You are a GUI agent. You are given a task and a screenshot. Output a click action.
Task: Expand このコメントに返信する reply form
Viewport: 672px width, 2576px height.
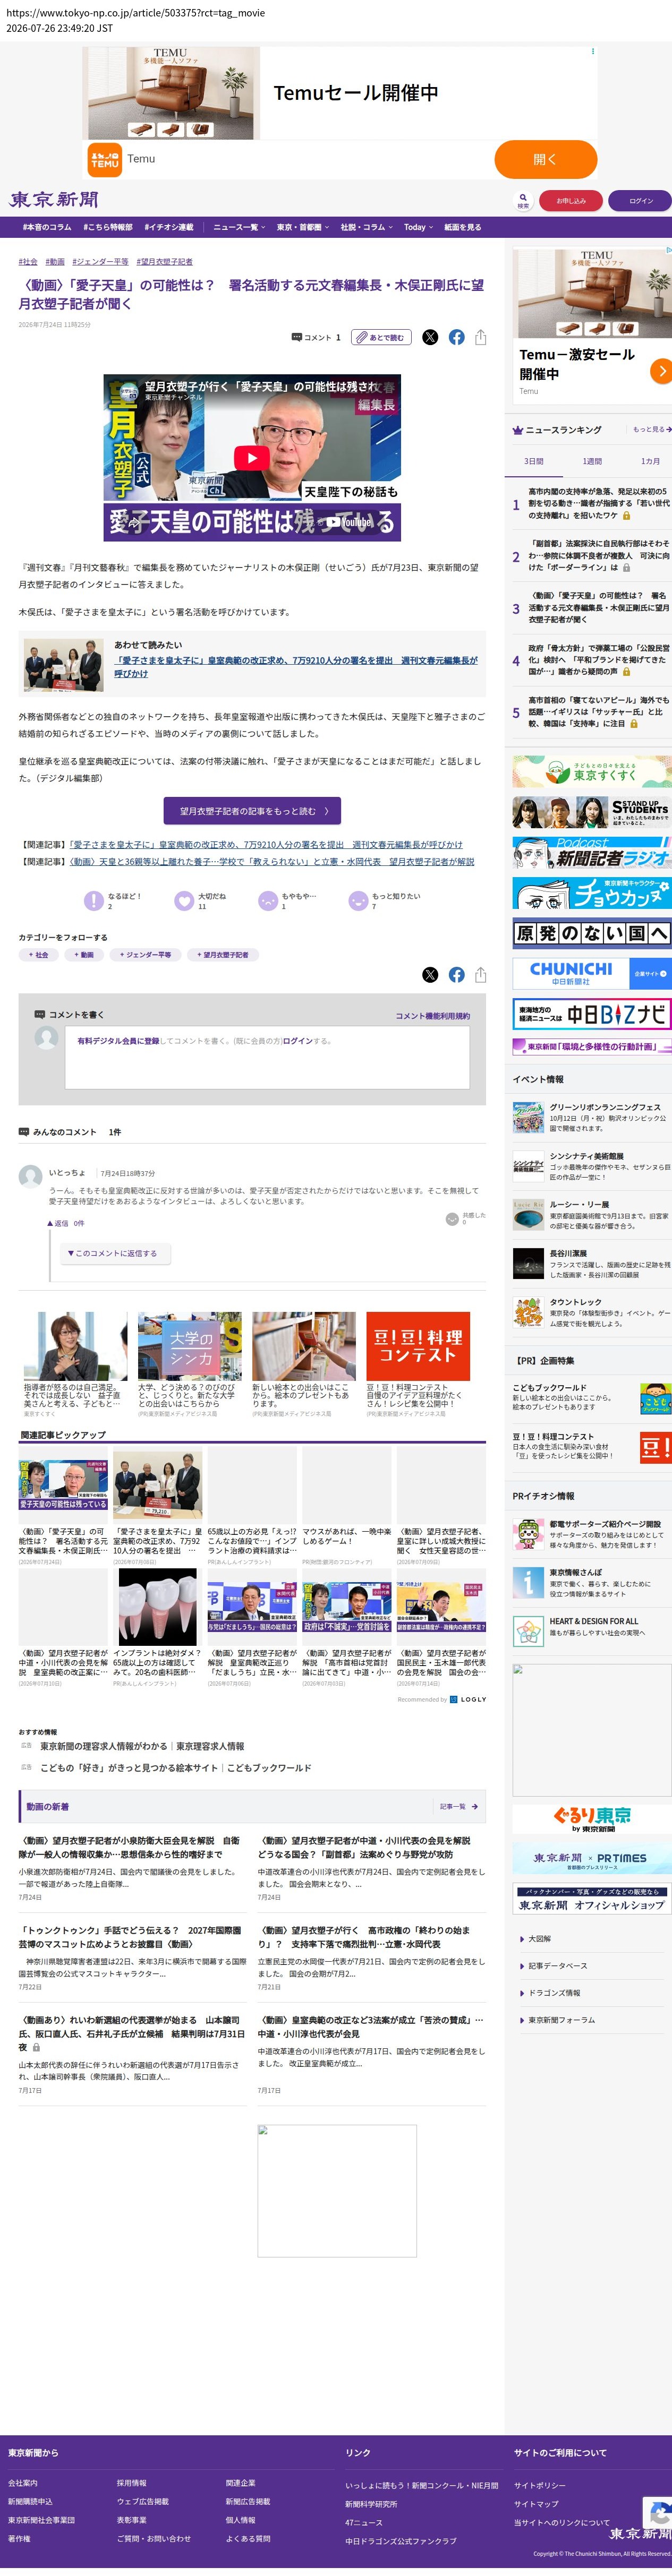[115, 1253]
